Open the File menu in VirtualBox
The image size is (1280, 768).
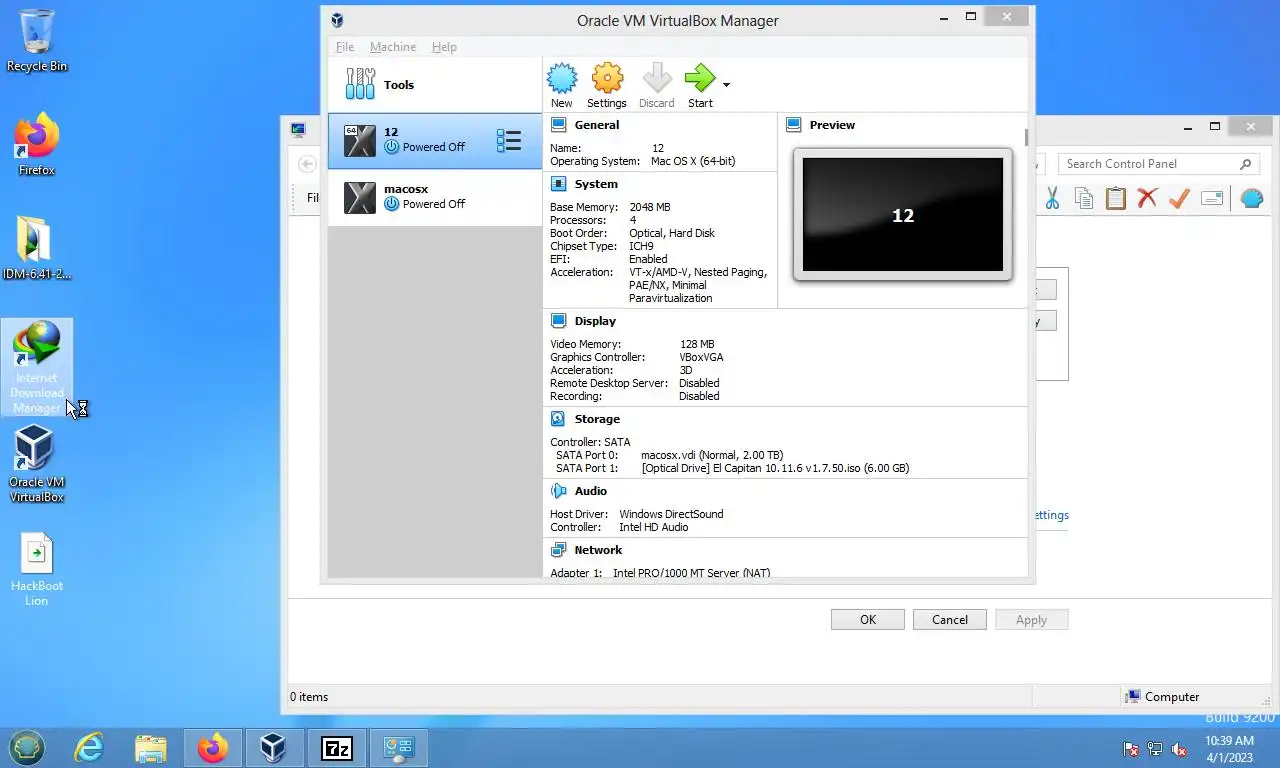345,47
